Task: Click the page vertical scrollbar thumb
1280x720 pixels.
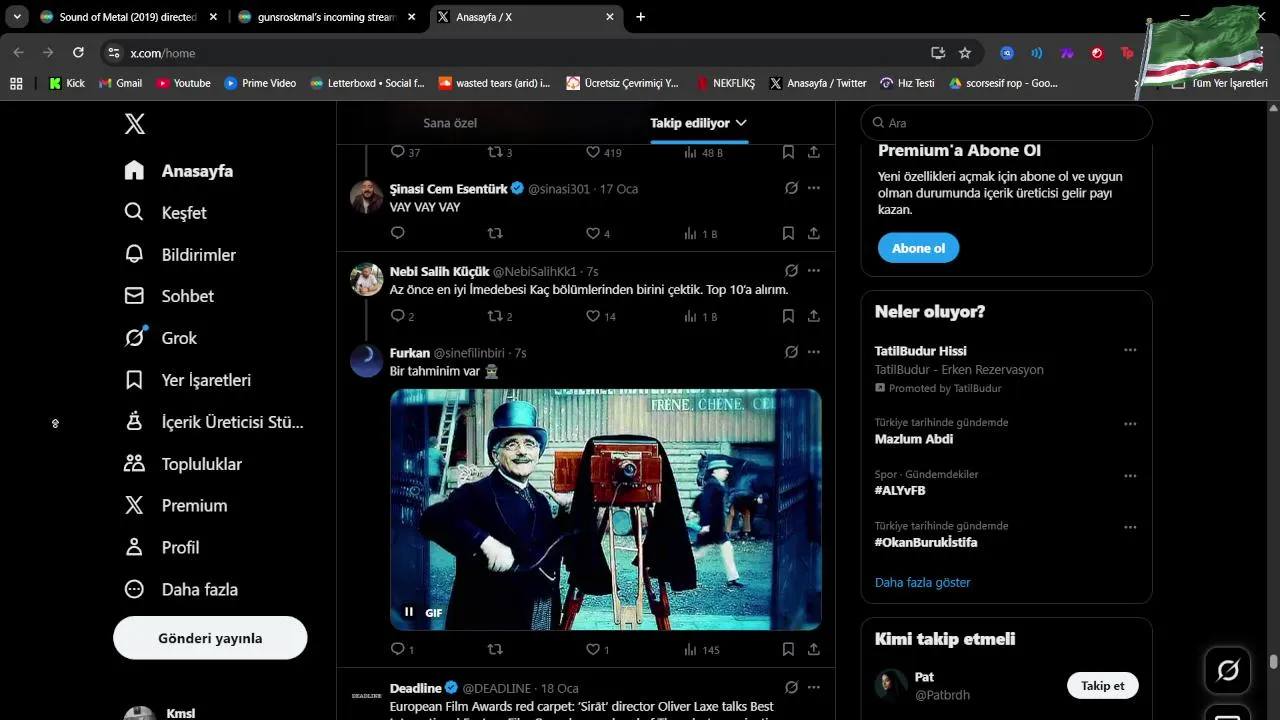Action: [x=1274, y=662]
